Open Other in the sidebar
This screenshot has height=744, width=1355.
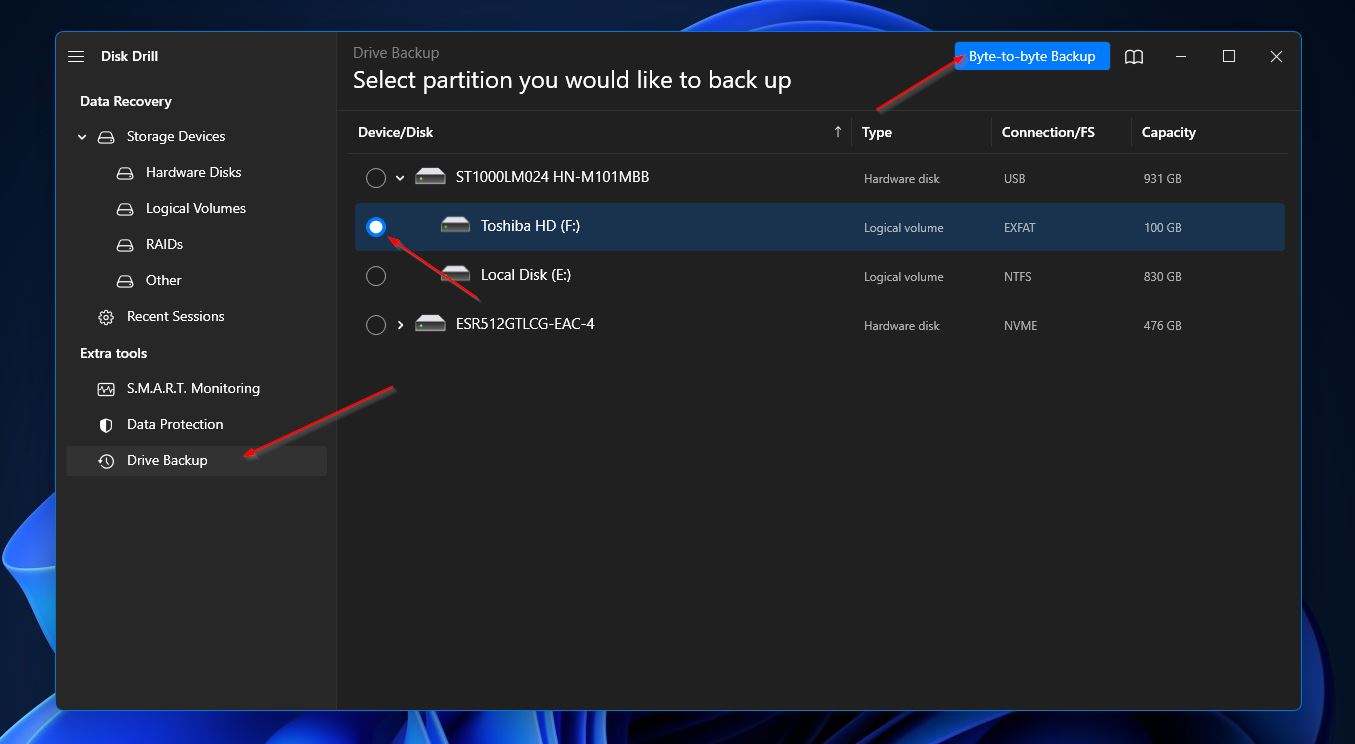click(164, 280)
